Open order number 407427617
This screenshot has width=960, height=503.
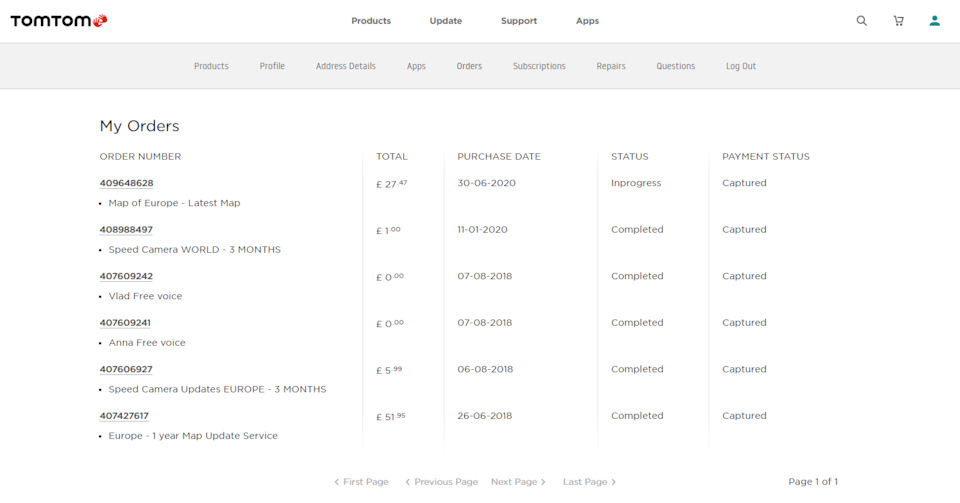click(x=124, y=415)
